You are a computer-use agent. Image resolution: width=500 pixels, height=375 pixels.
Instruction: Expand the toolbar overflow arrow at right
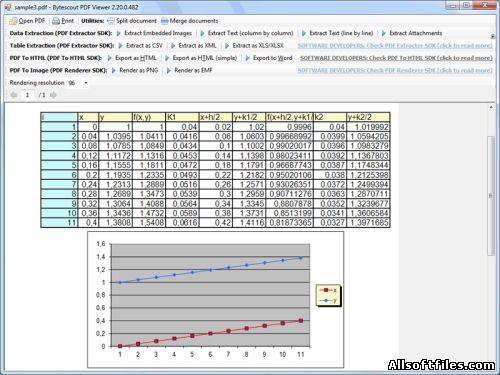(493, 36)
